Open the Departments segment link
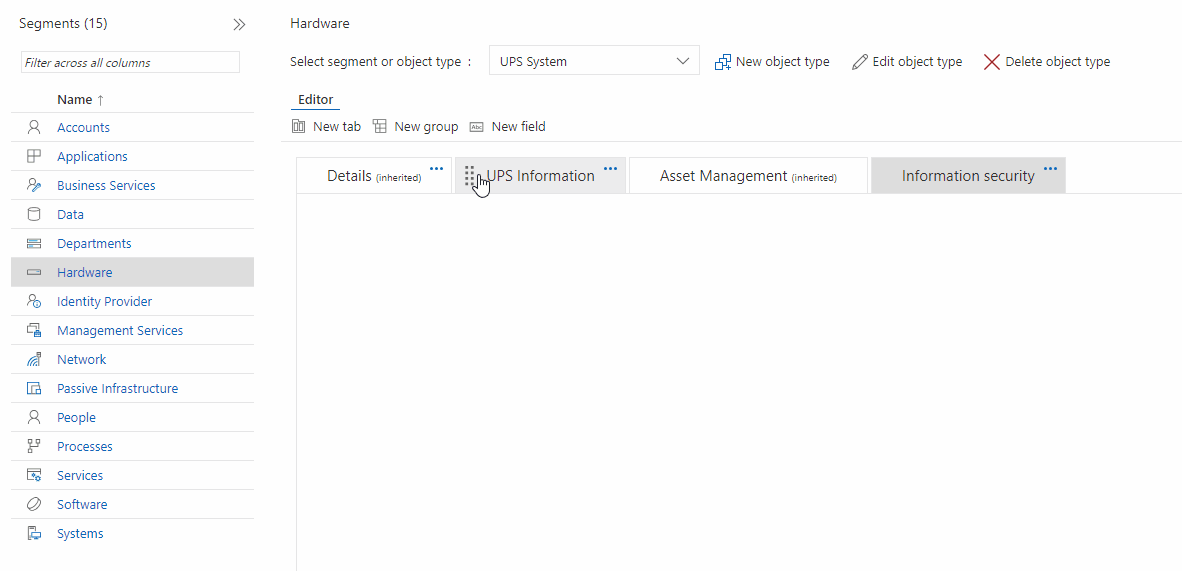 (94, 244)
